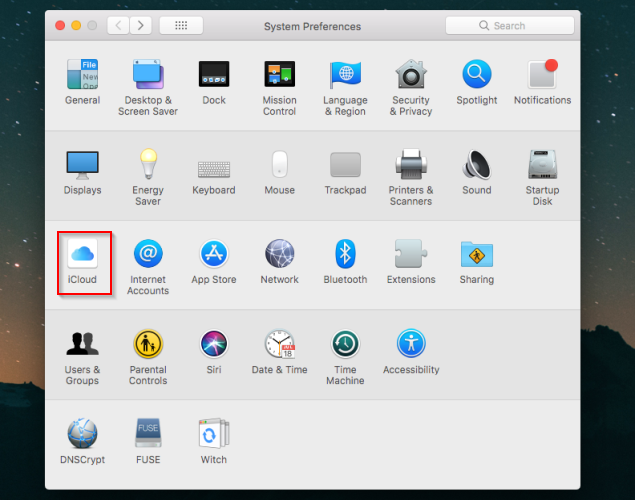The width and height of the screenshot is (635, 500).
Task: Open the Network preferences
Action: point(279,255)
